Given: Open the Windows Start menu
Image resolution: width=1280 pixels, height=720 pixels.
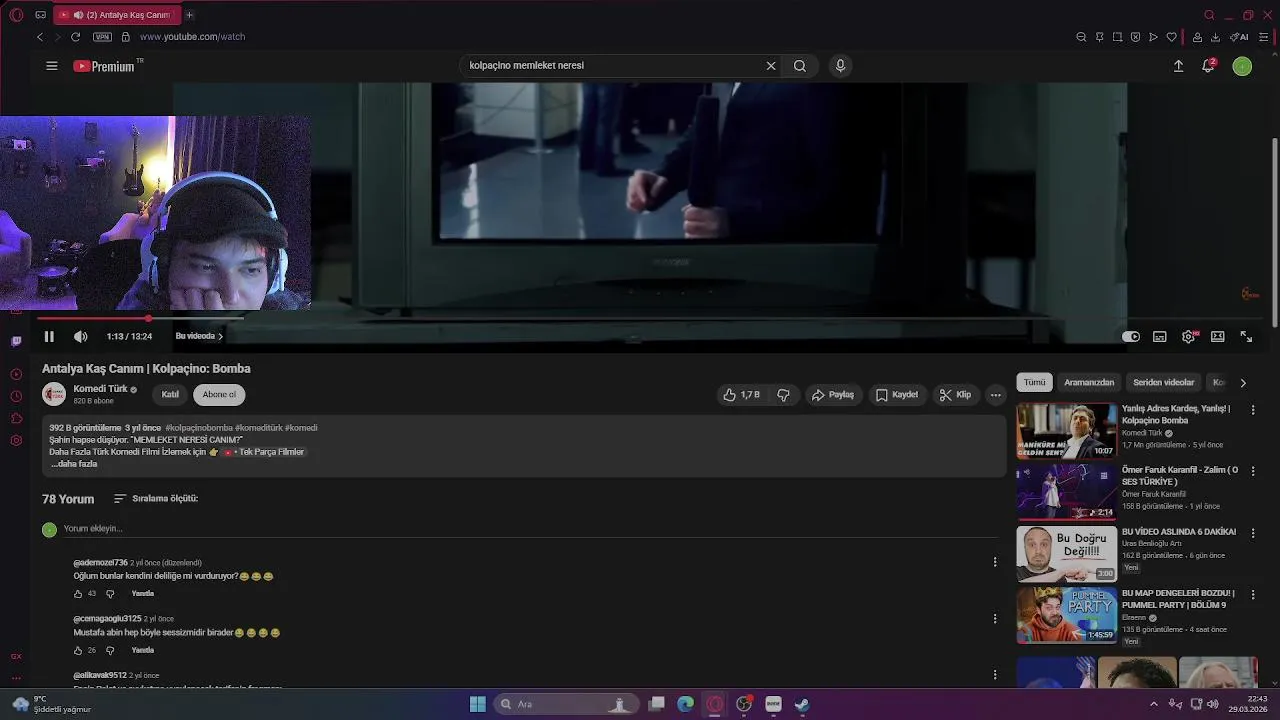Looking at the screenshot, I should point(478,704).
